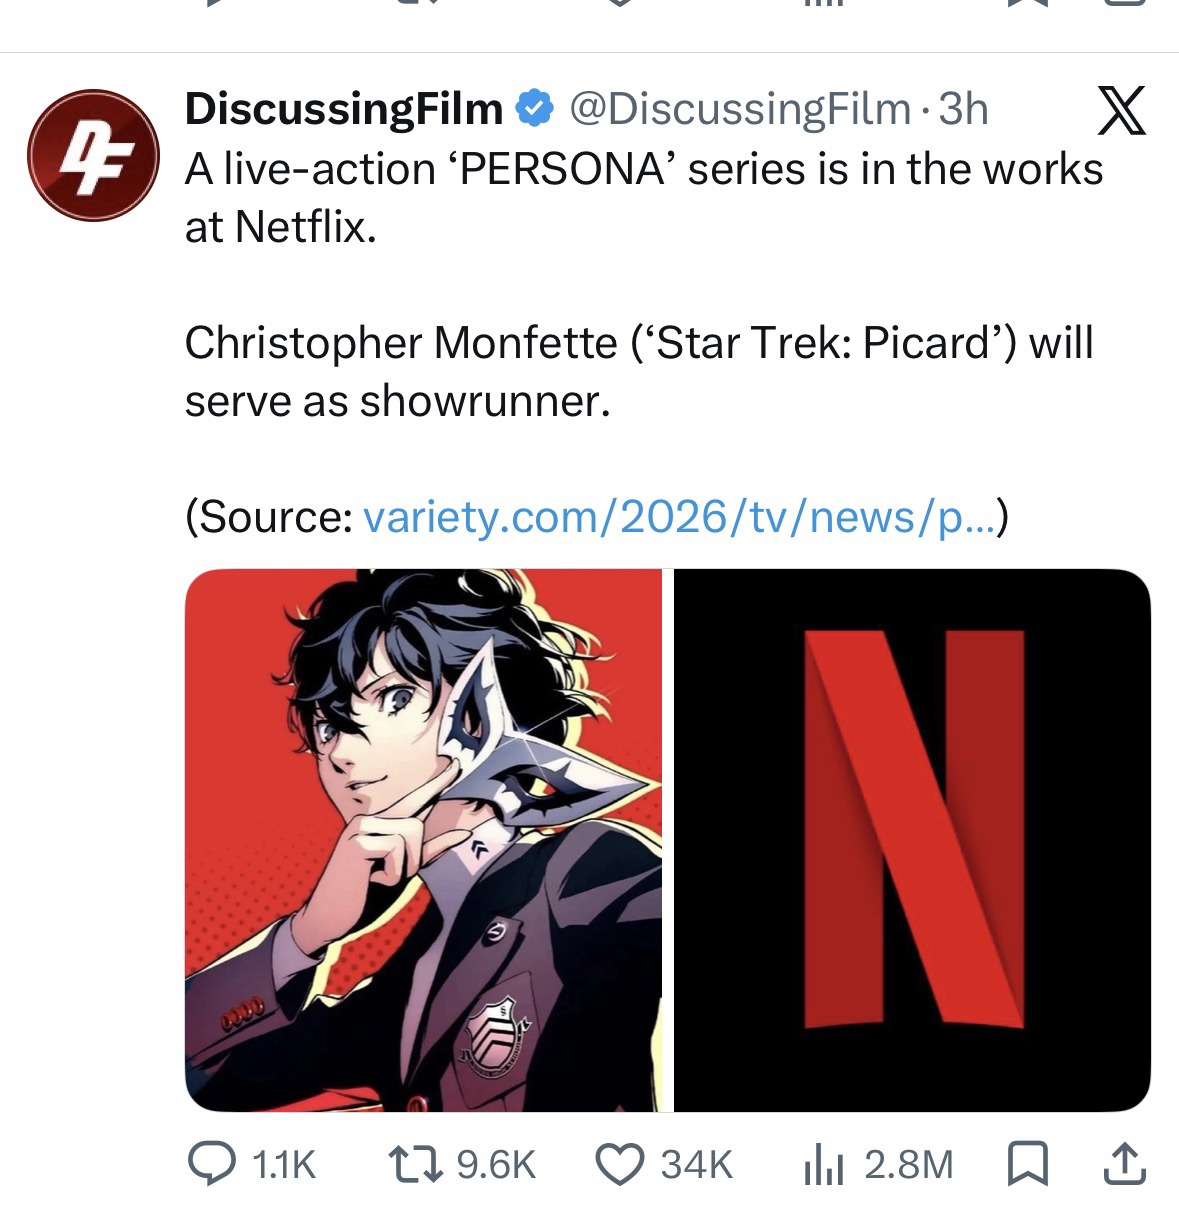The image size is (1179, 1205).
Task: Click the 1.1K replies count
Action: (x=284, y=1165)
